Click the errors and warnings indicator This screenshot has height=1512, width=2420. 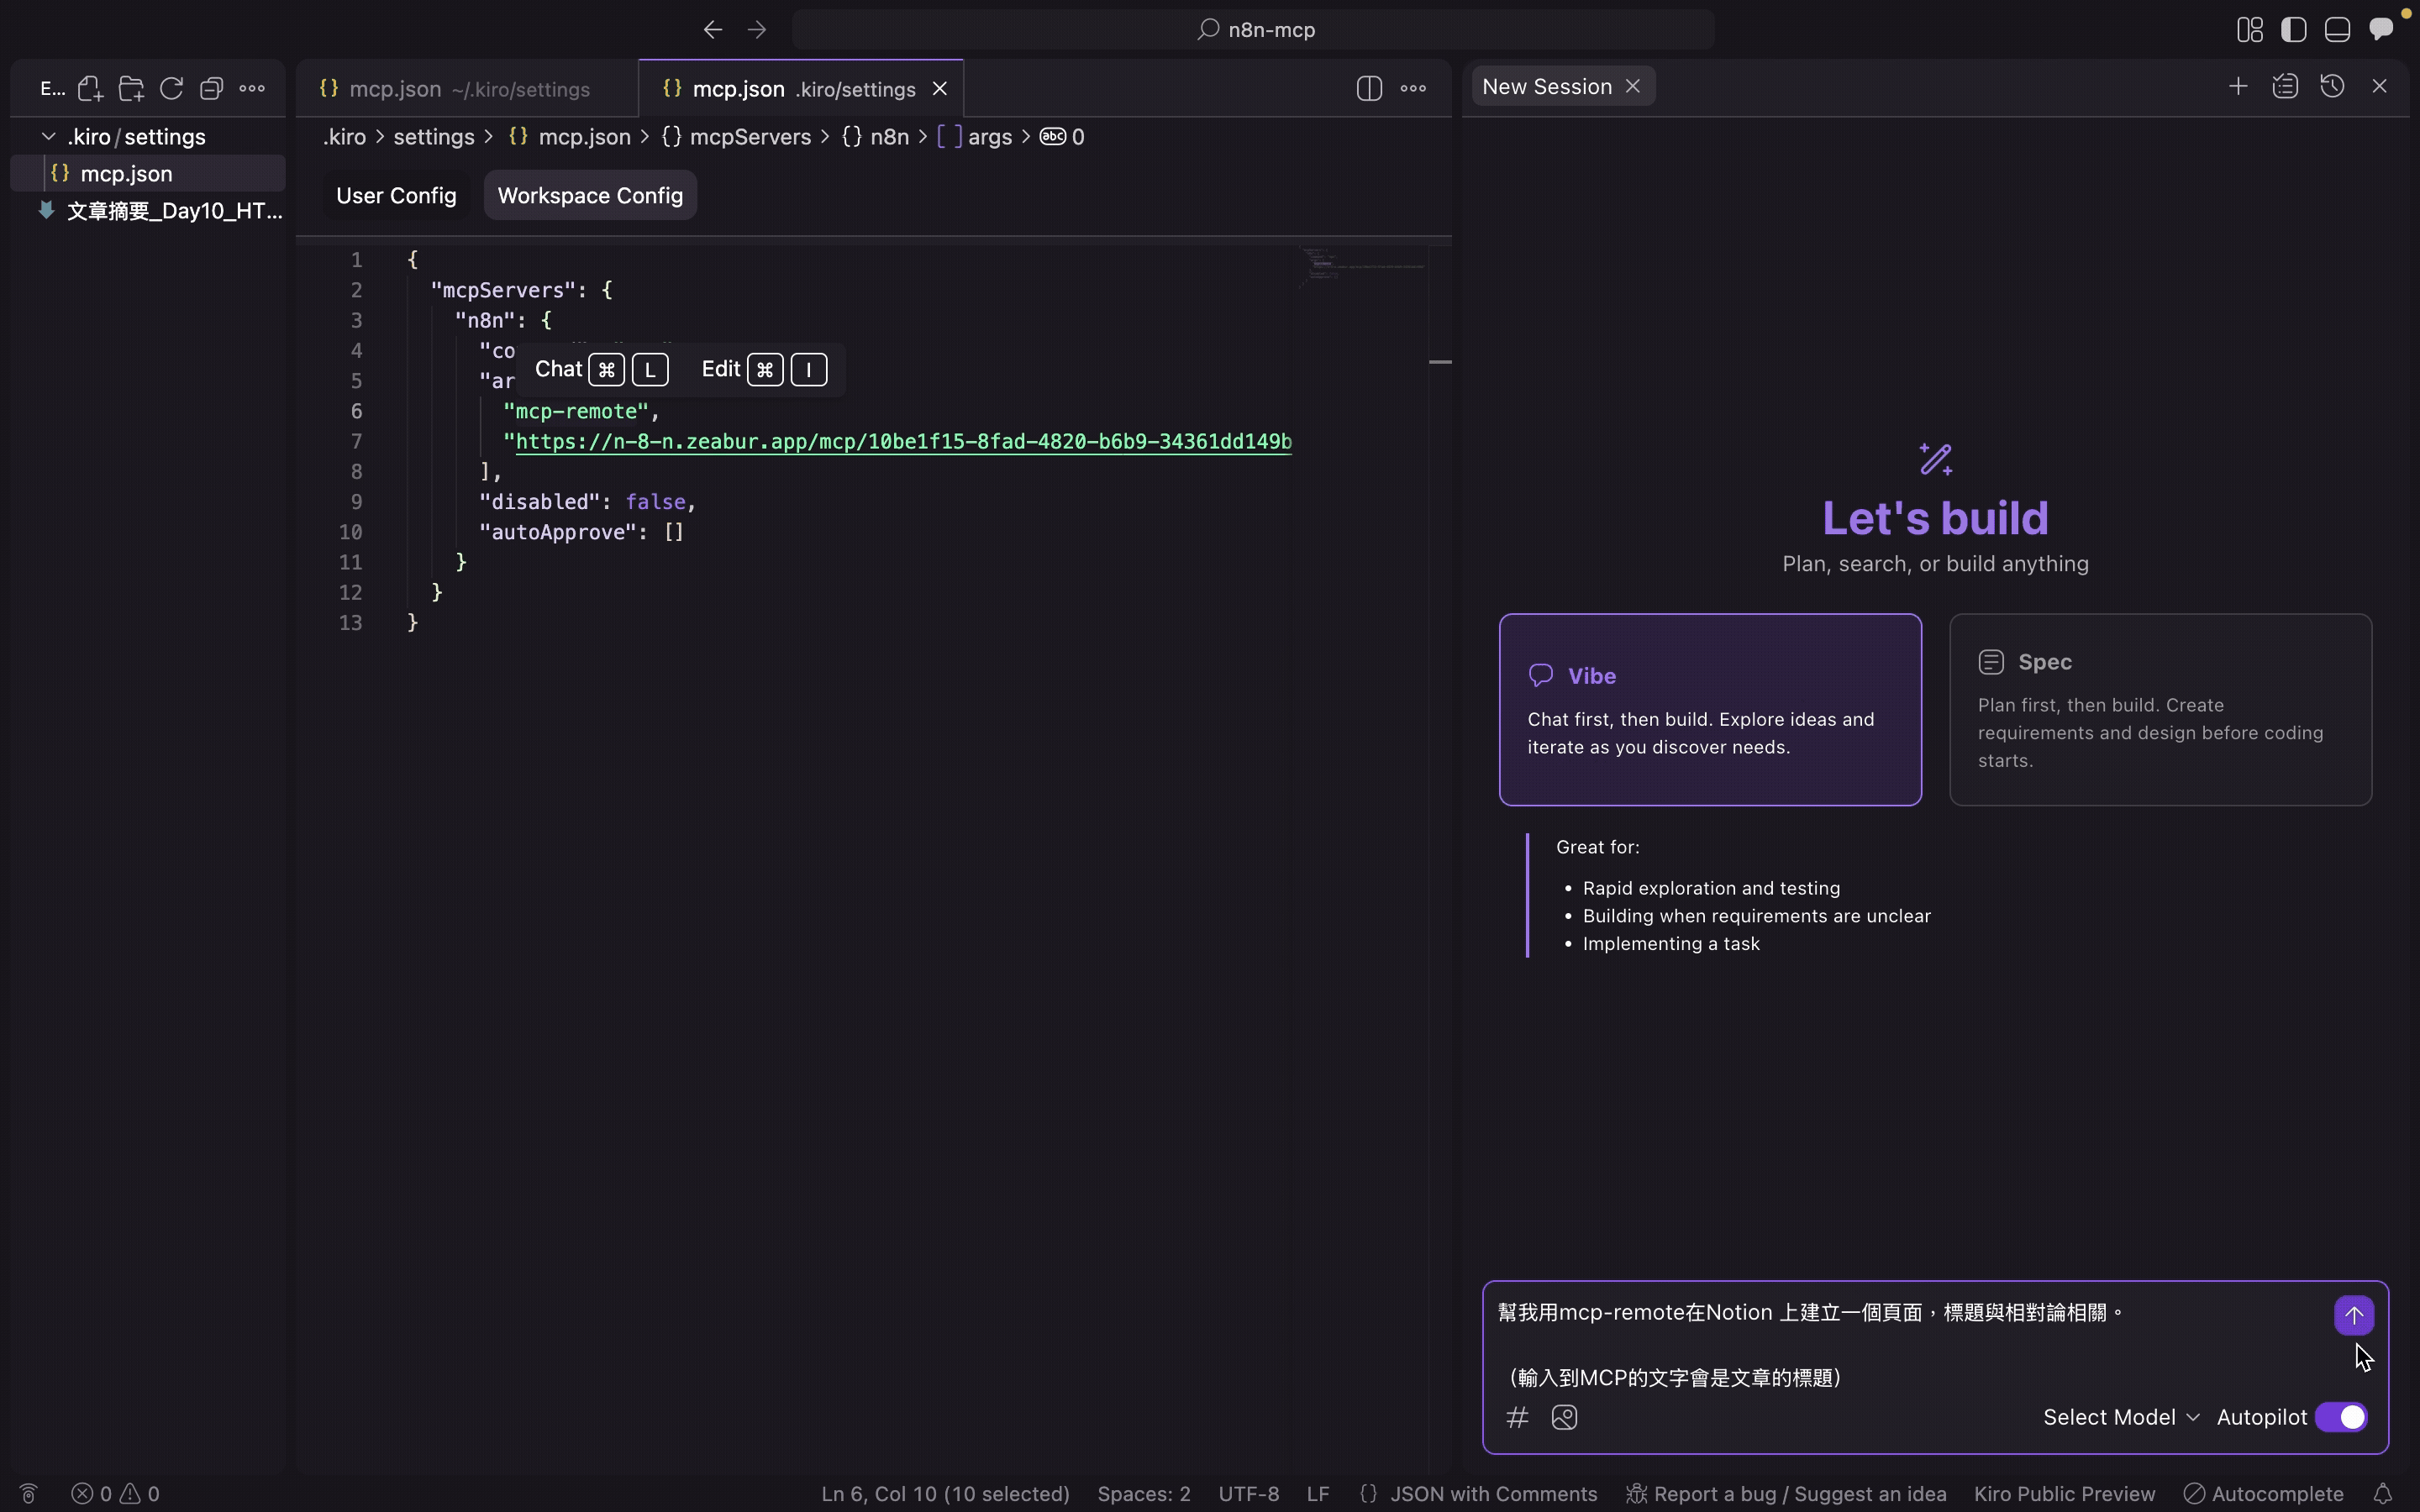pos(115,1494)
